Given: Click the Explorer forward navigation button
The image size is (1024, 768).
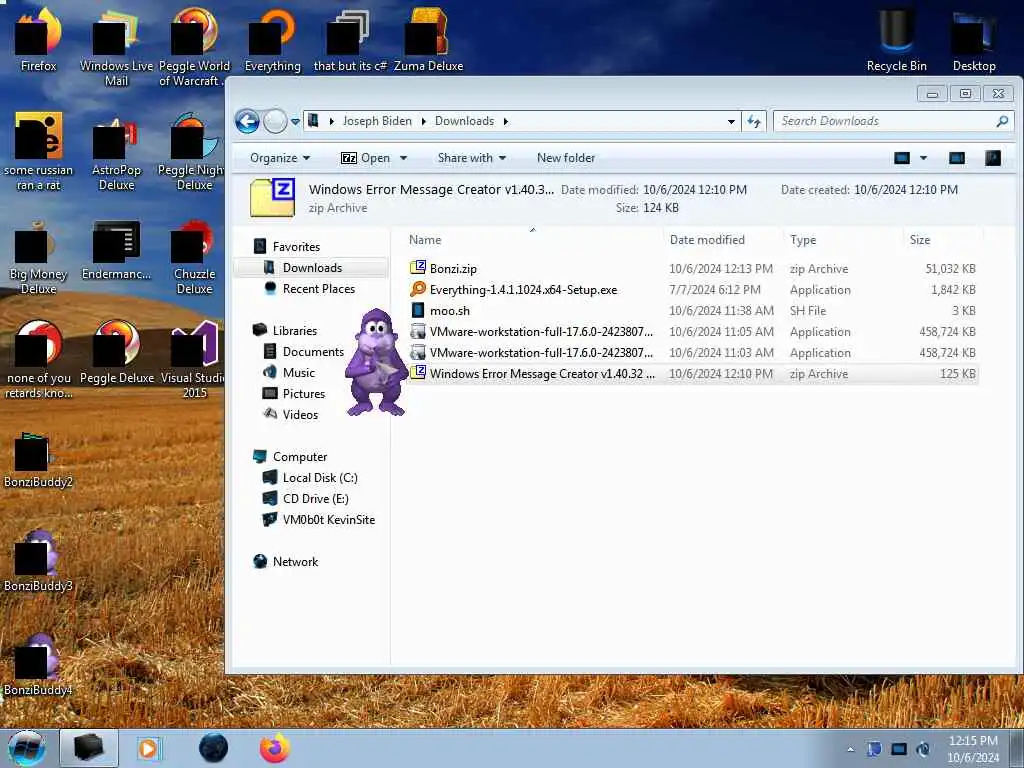Looking at the screenshot, I should 275,121.
